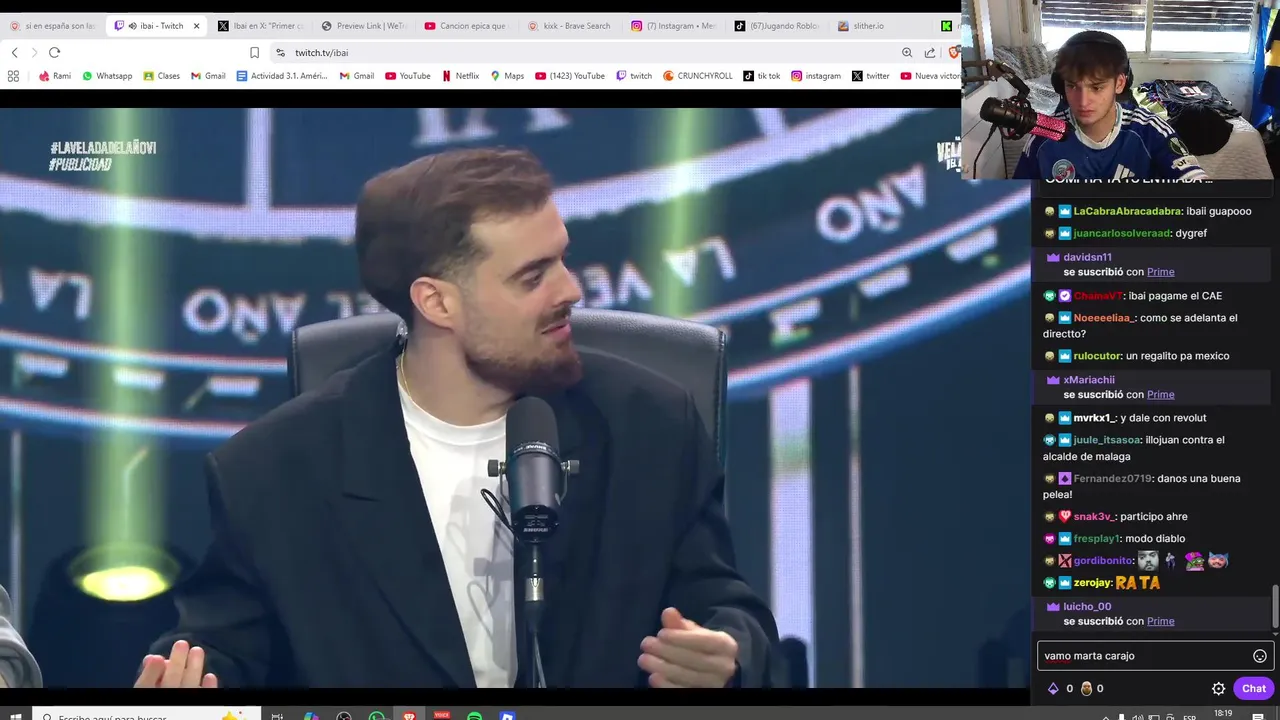Open site settings icon beside twitch.tv/ibai

point(280,53)
